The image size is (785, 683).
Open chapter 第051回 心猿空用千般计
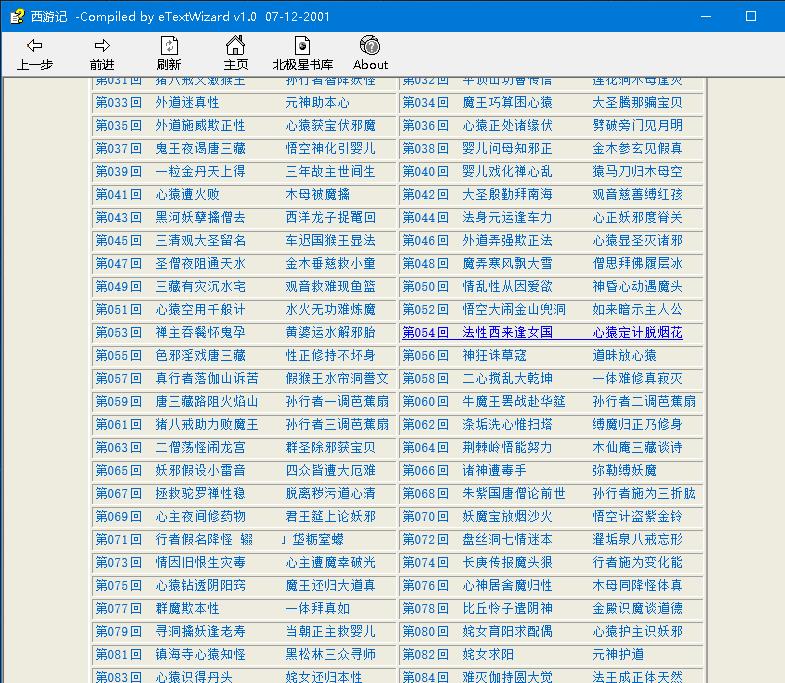(235, 310)
